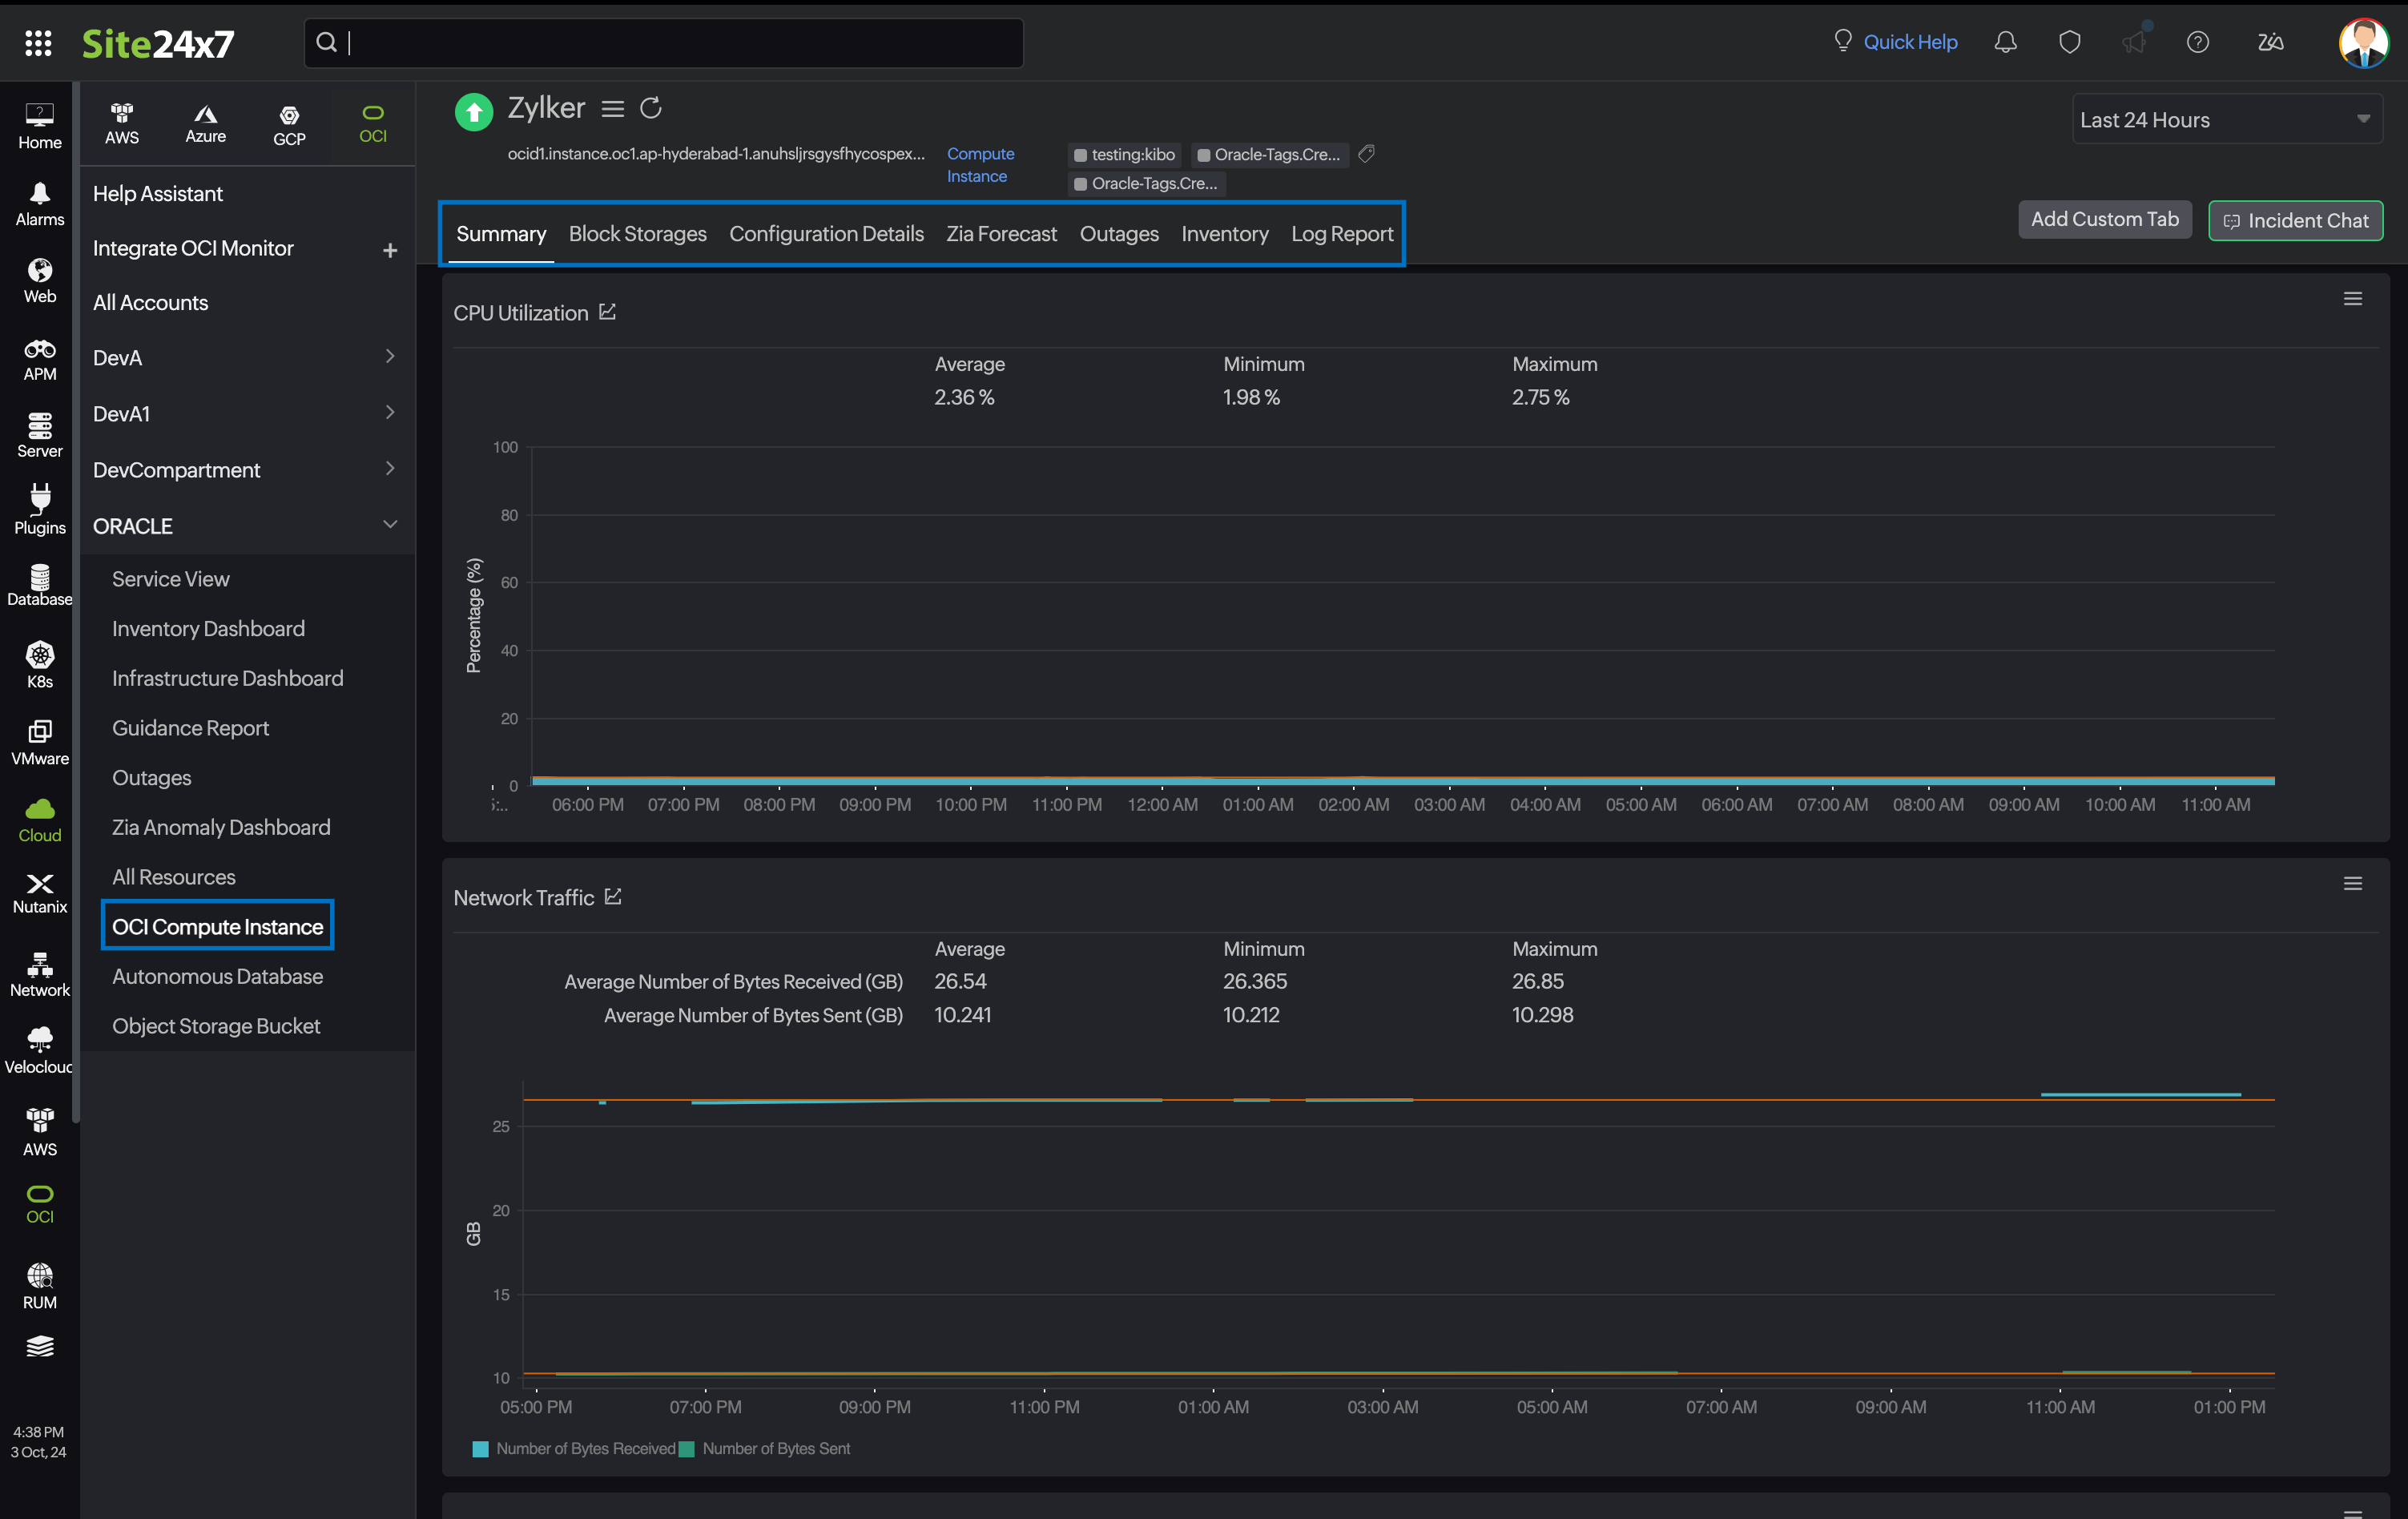2408x1519 pixels.
Task: Switch to the Configuration Details tab
Action: (x=826, y=234)
